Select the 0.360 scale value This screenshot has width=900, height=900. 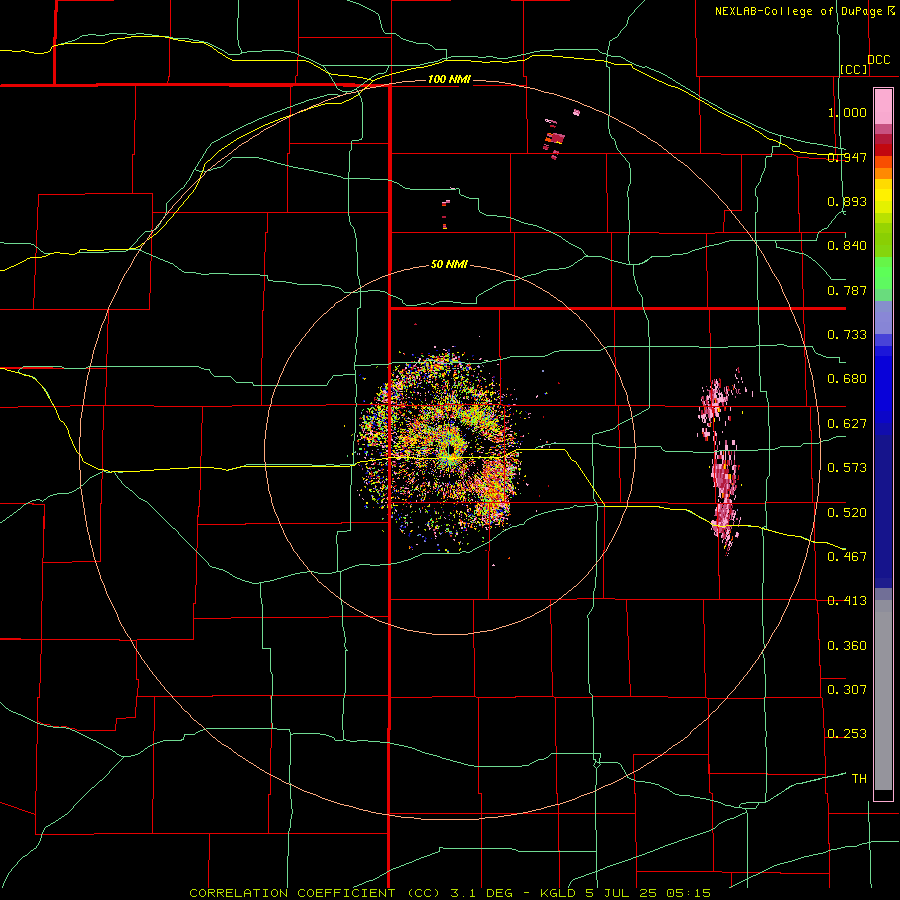847,646
